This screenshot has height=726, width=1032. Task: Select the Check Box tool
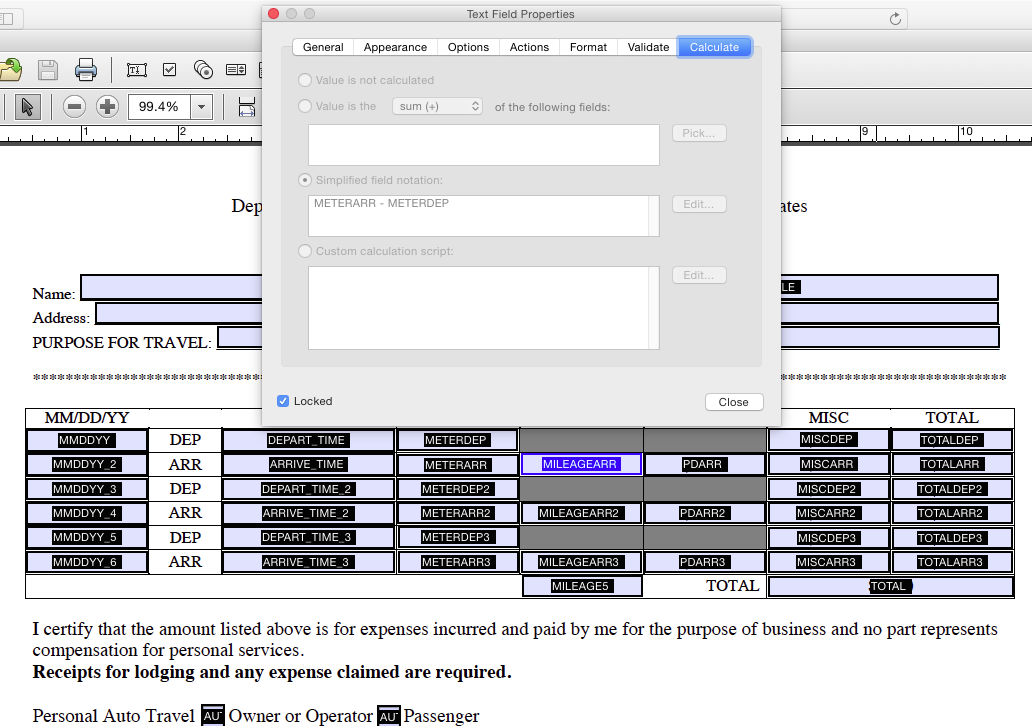(x=170, y=69)
